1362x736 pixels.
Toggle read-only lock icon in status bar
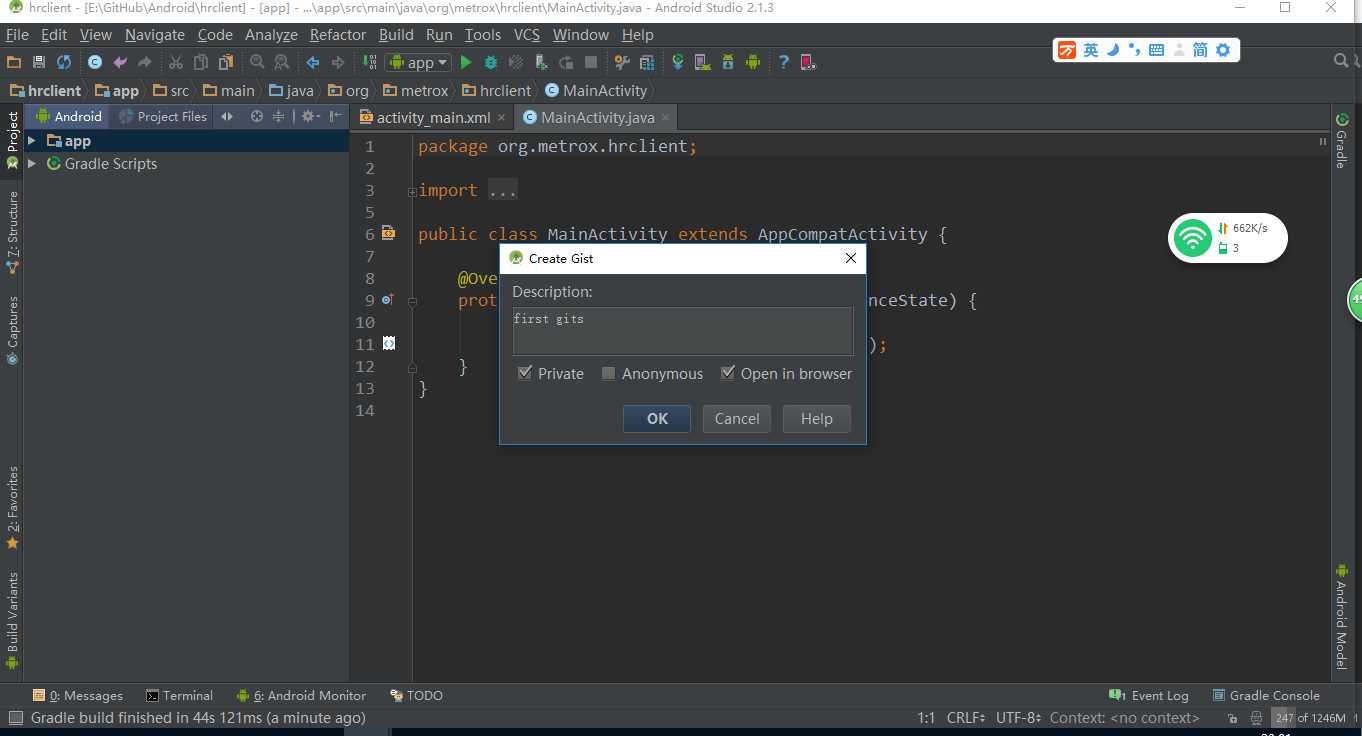point(1232,718)
